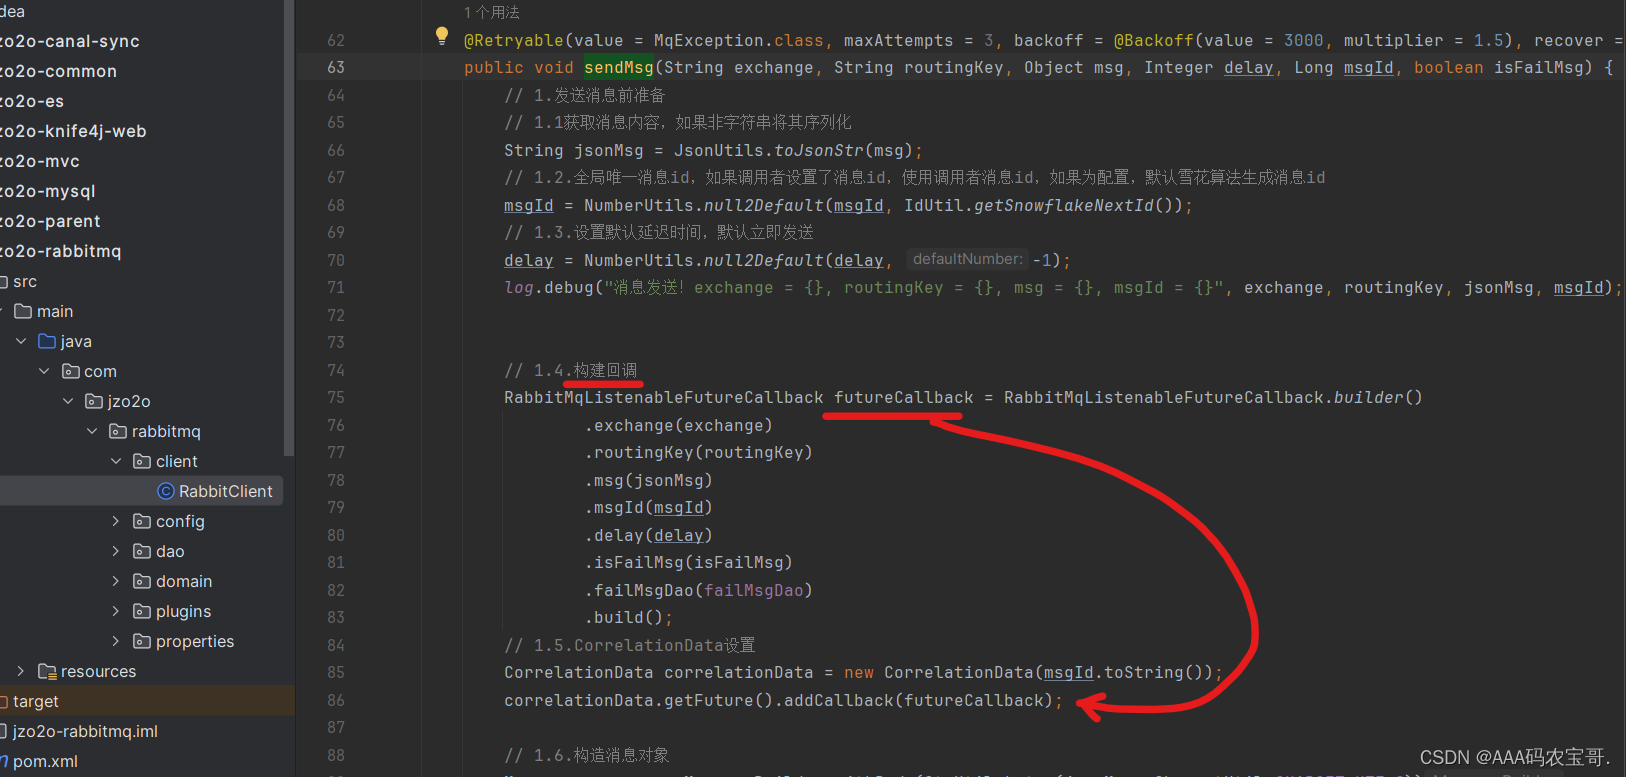Viewport: 1626px width, 777px height.
Task: Click the @Retryable annotation
Action: click(x=514, y=40)
